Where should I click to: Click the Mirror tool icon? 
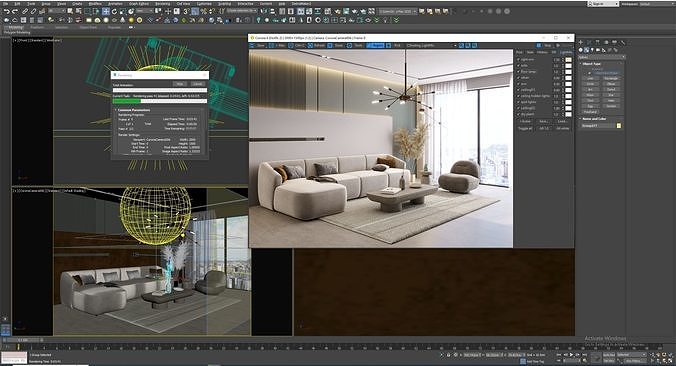click(263, 11)
